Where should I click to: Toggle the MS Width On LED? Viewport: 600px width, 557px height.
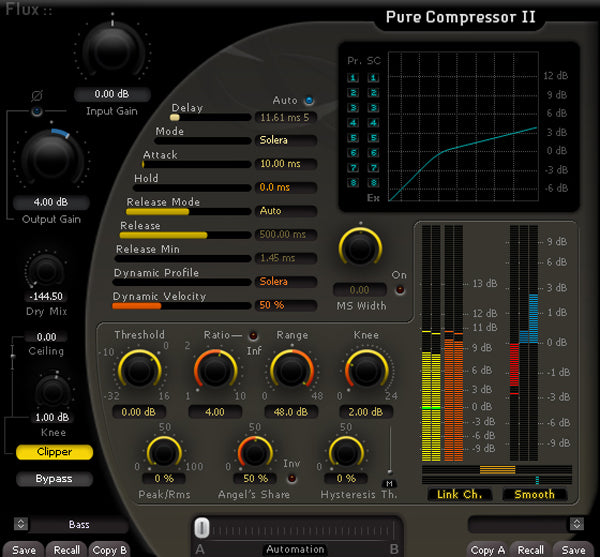point(400,289)
